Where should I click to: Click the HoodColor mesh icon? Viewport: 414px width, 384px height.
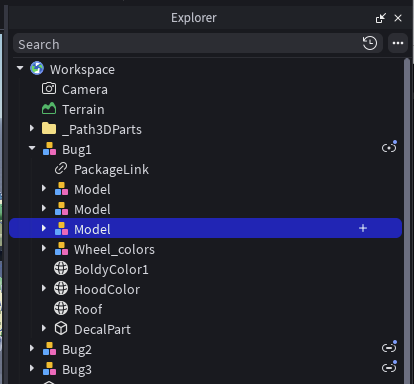tap(61, 289)
